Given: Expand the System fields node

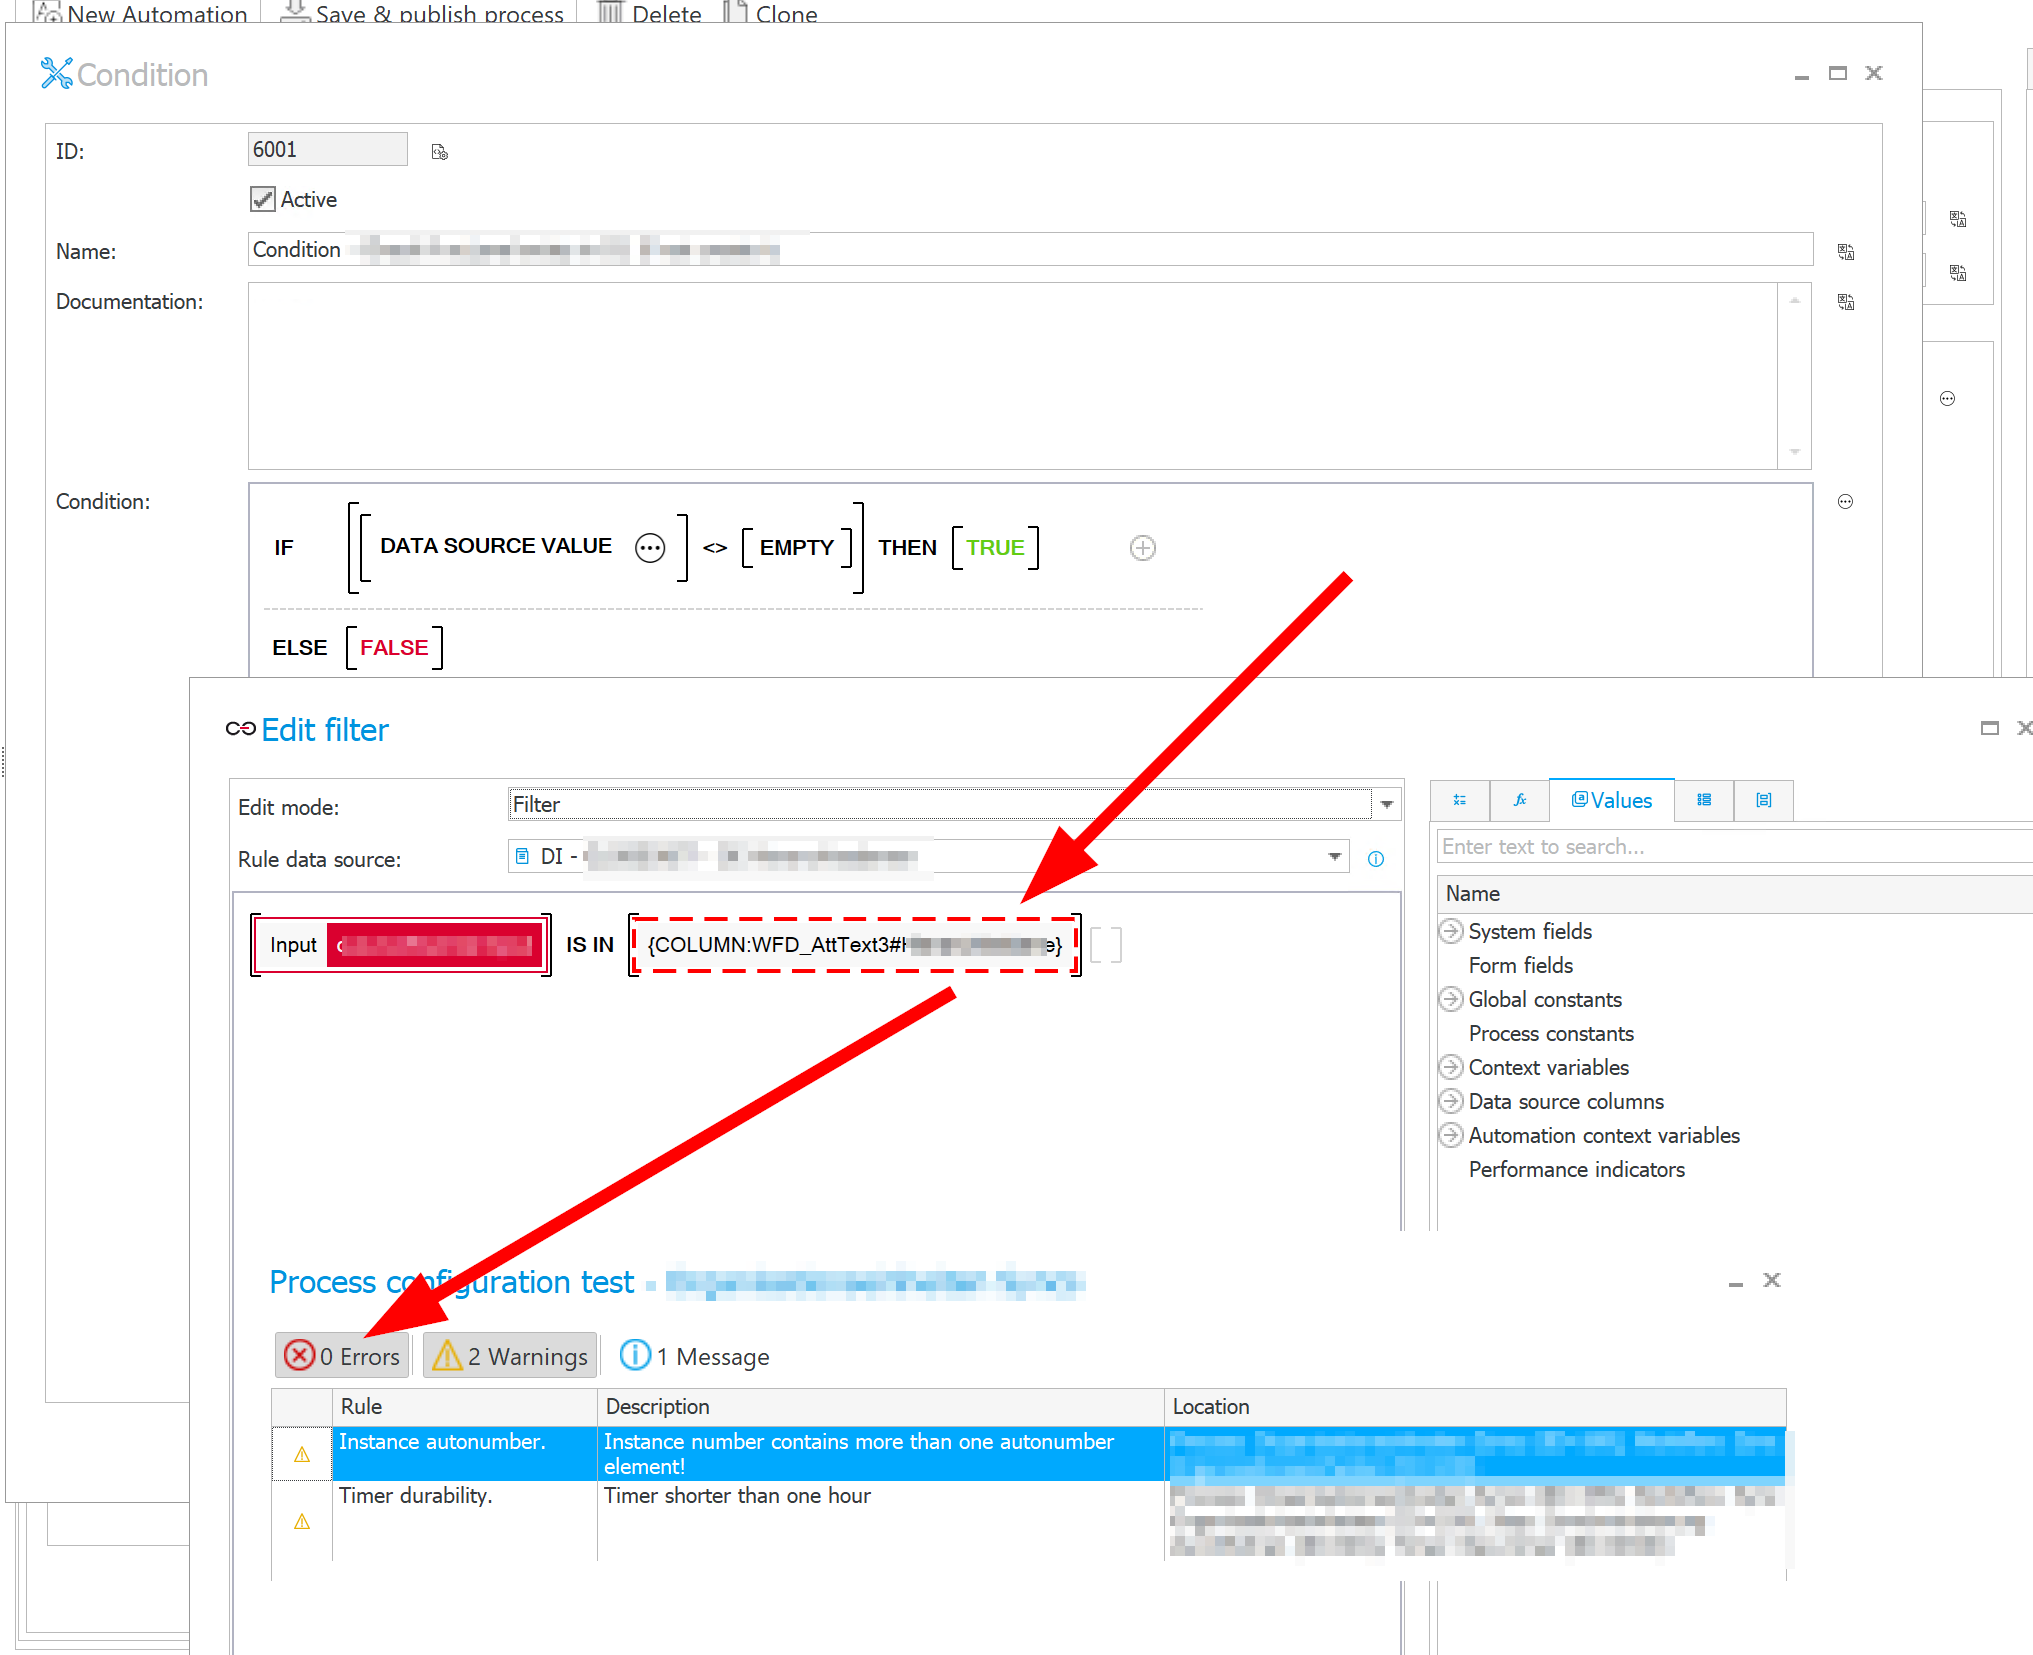Looking at the screenshot, I should pos(1450,931).
